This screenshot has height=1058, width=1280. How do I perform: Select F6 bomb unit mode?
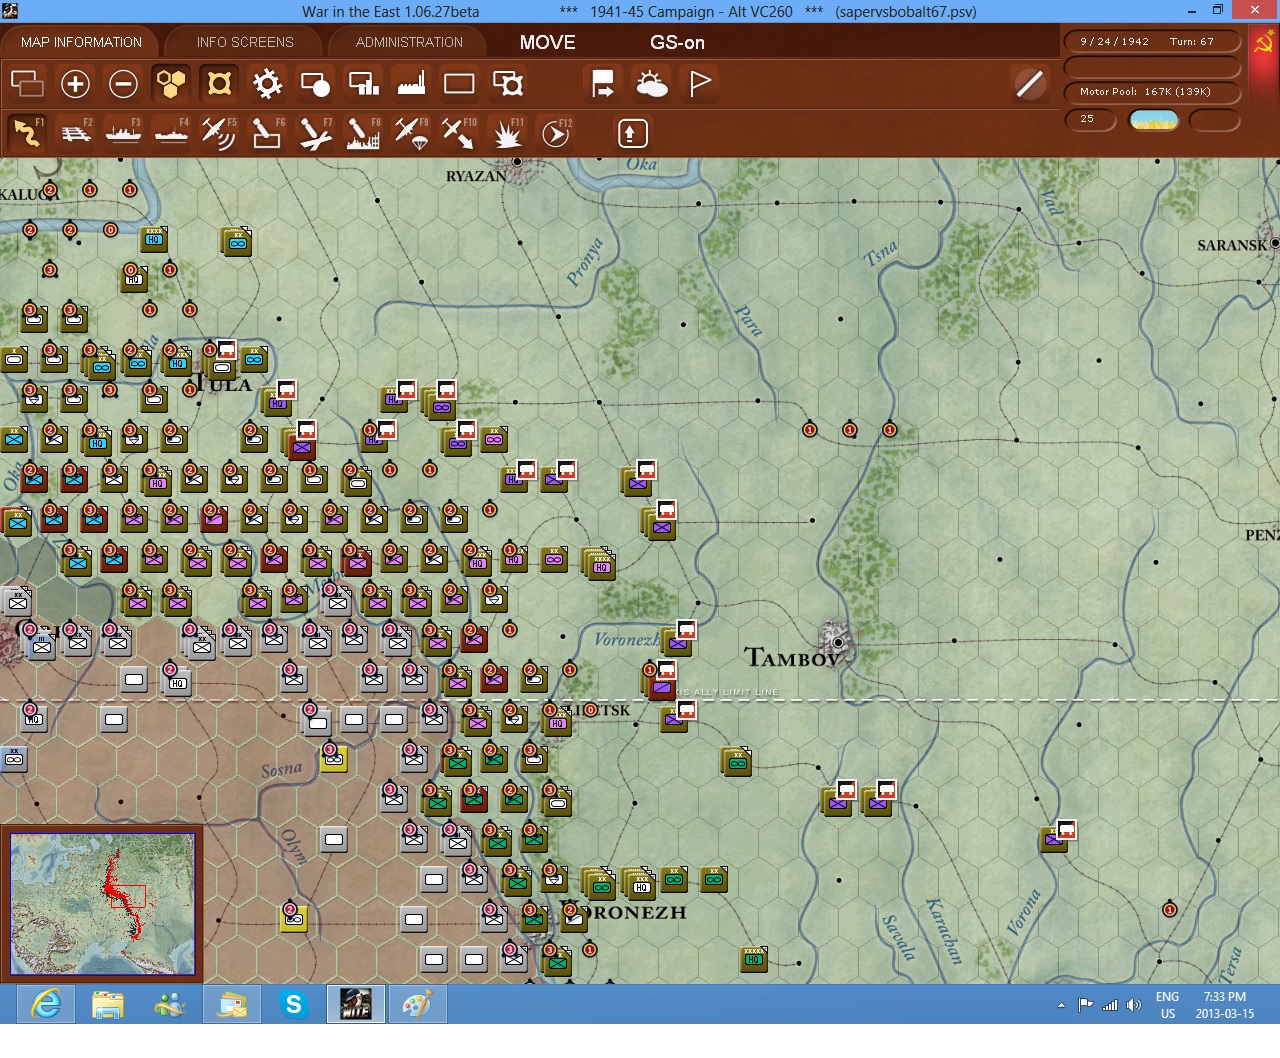click(267, 133)
